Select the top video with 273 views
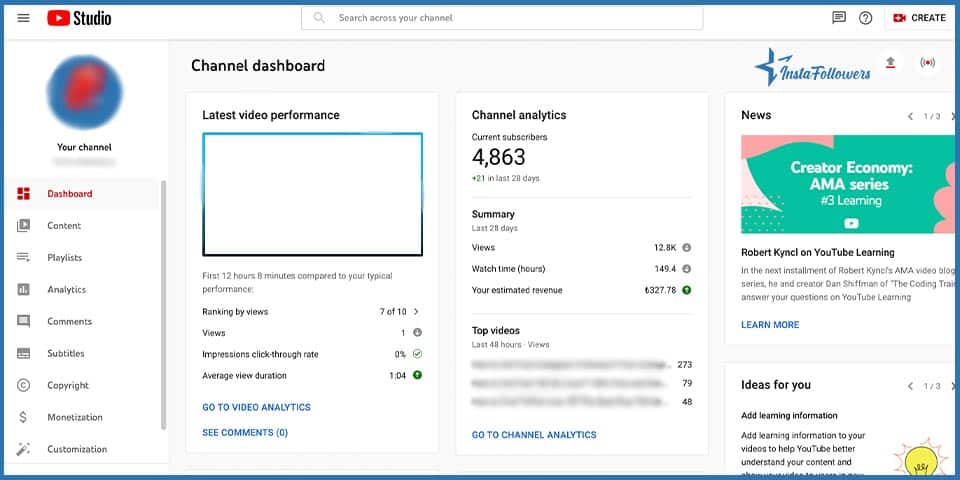 click(582, 364)
